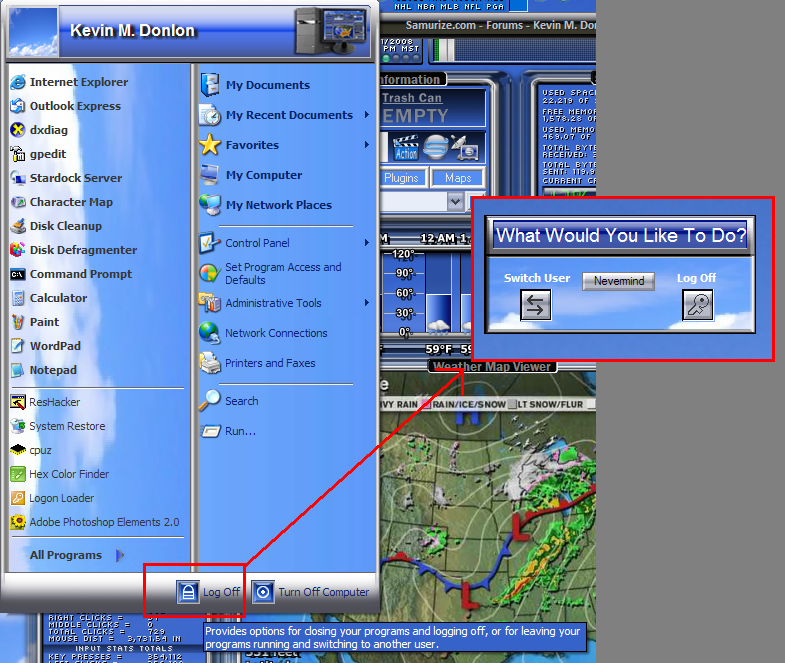Start Disk Cleanup
This screenshot has width=785, height=663.
click(x=56, y=226)
